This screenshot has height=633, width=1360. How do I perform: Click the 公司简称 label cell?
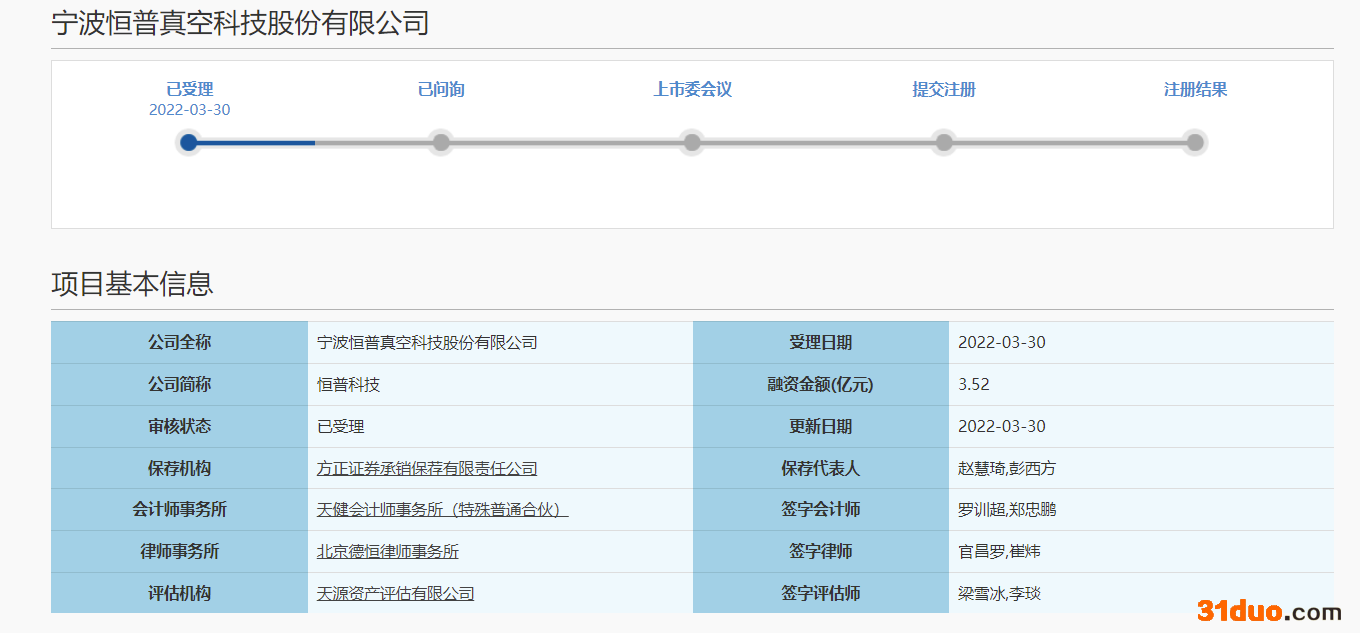click(180, 384)
